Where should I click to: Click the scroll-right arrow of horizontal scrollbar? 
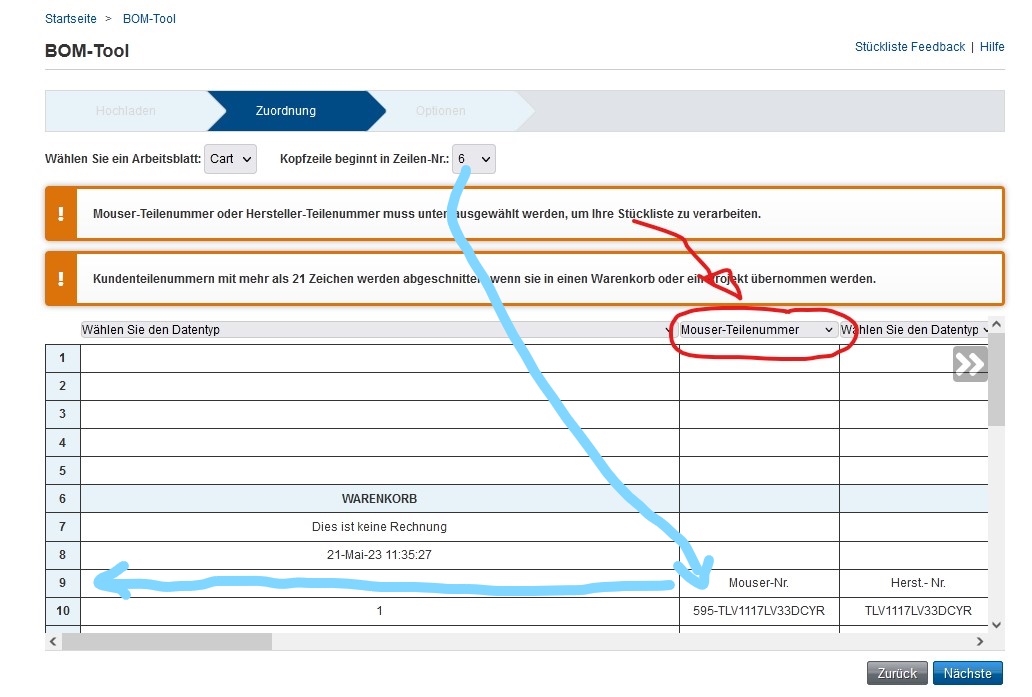[x=980, y=641]
